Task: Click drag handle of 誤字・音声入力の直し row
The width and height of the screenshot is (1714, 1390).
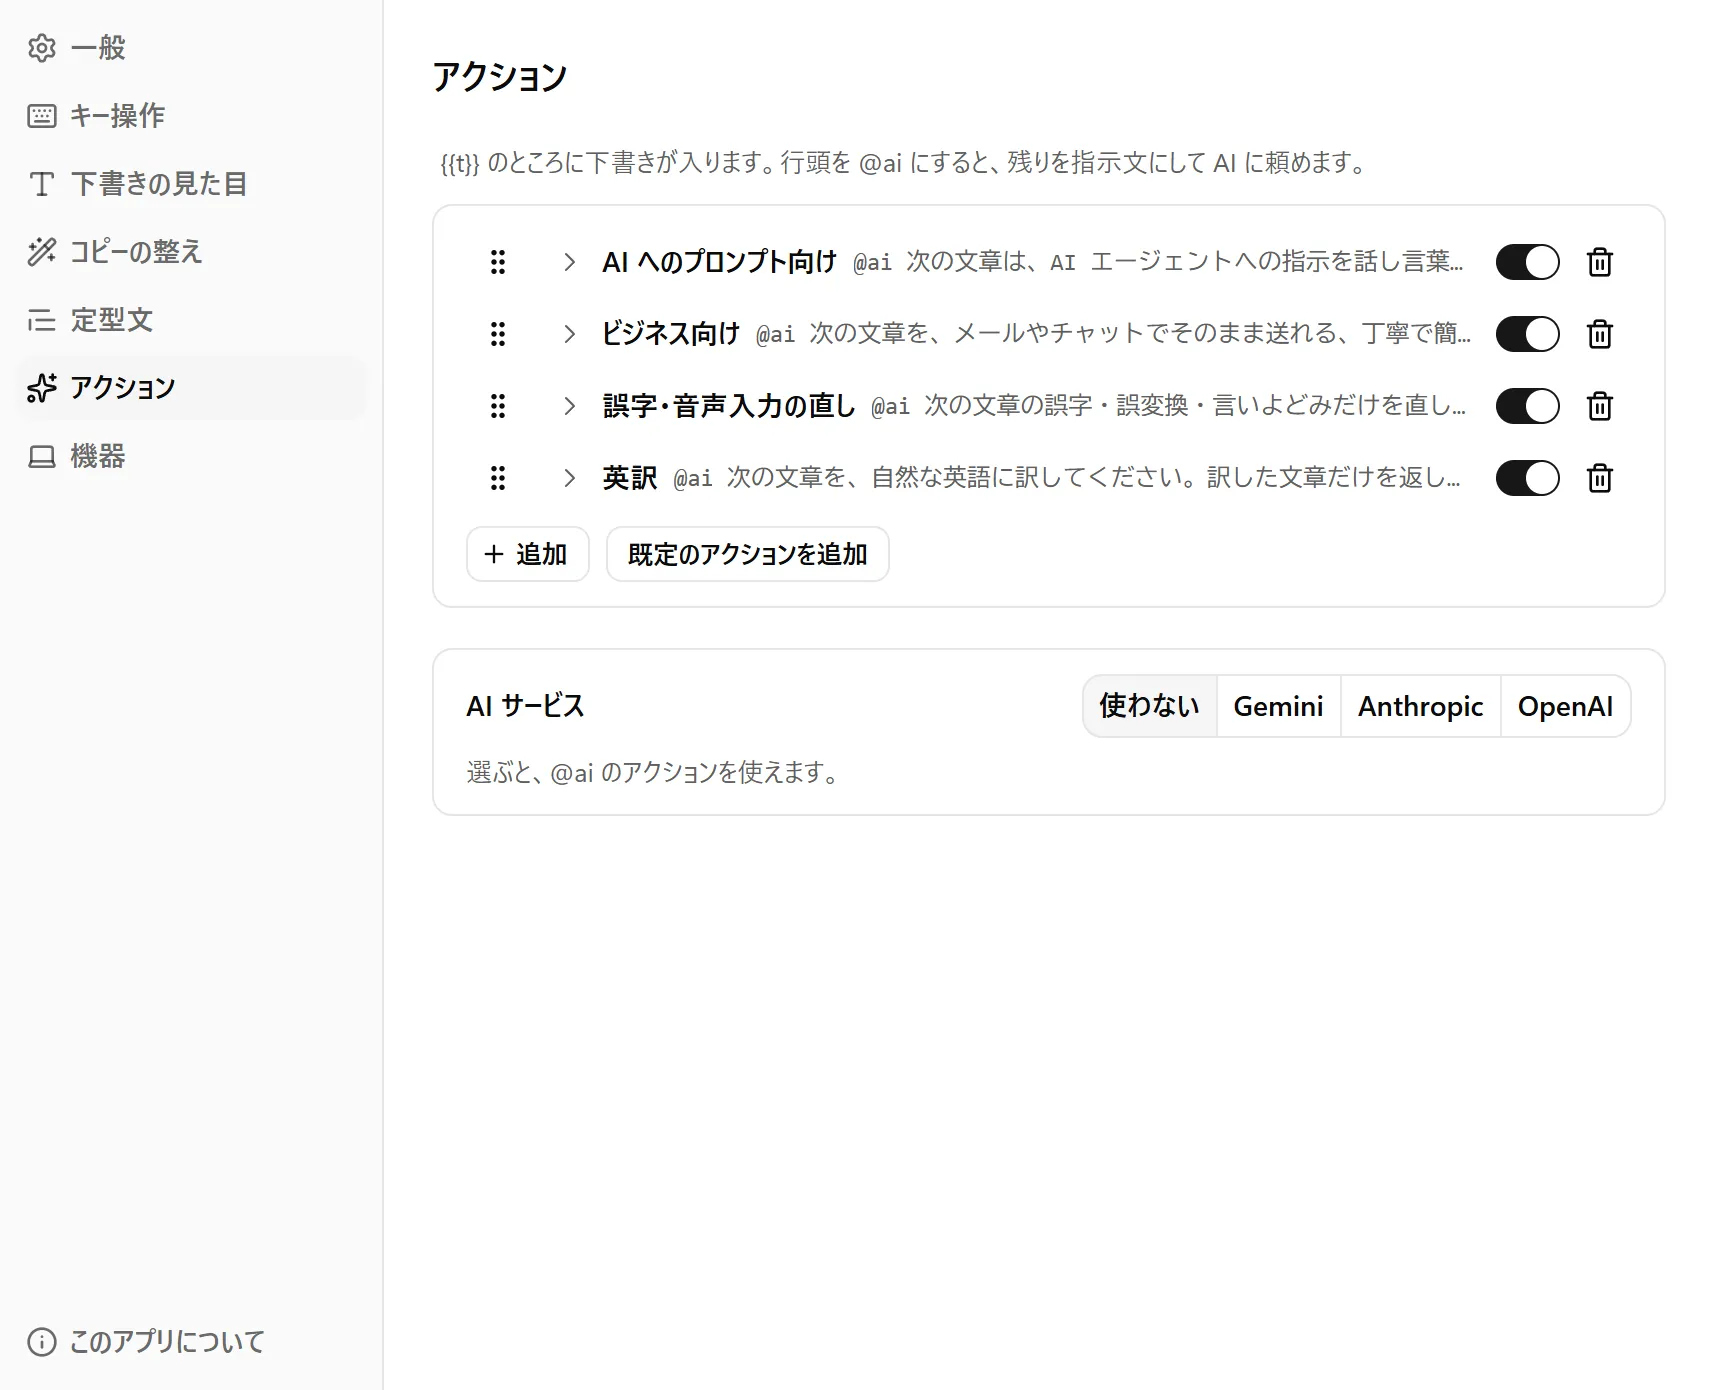Action: tap(498, 406)
